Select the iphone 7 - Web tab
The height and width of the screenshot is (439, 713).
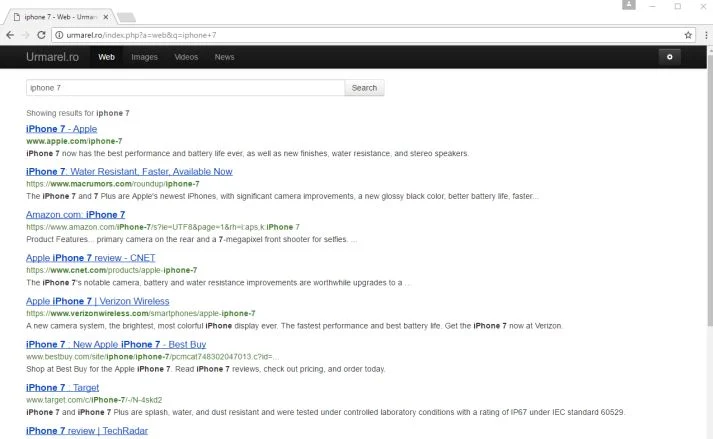(x=59, y=17)
